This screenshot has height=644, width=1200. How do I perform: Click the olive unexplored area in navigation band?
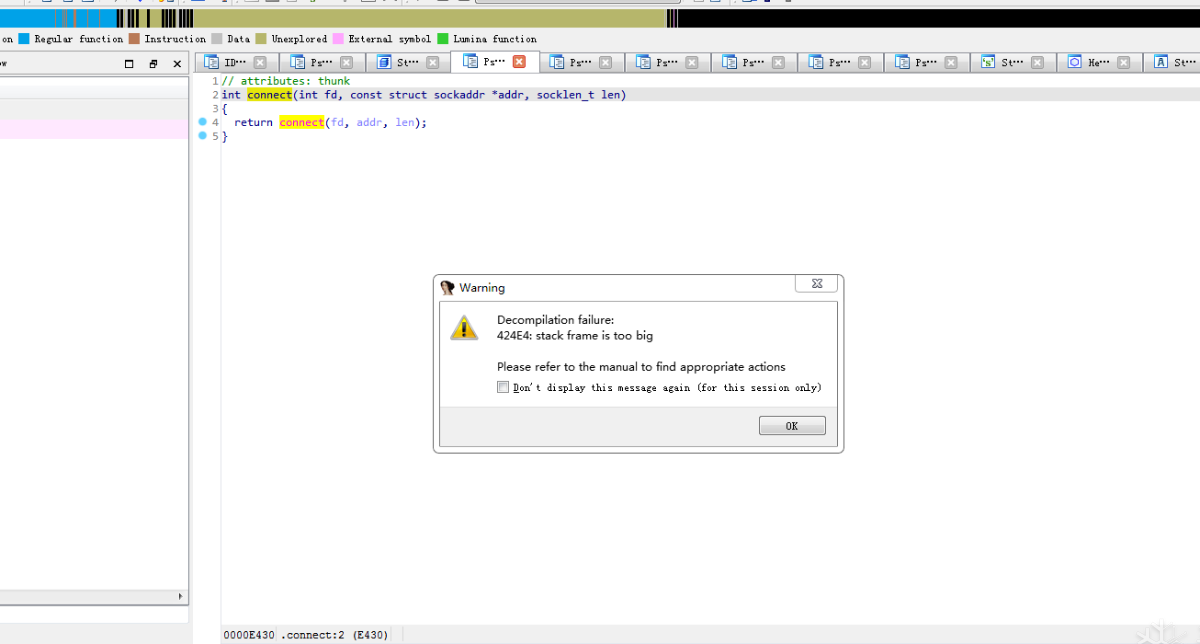point(430,18)
